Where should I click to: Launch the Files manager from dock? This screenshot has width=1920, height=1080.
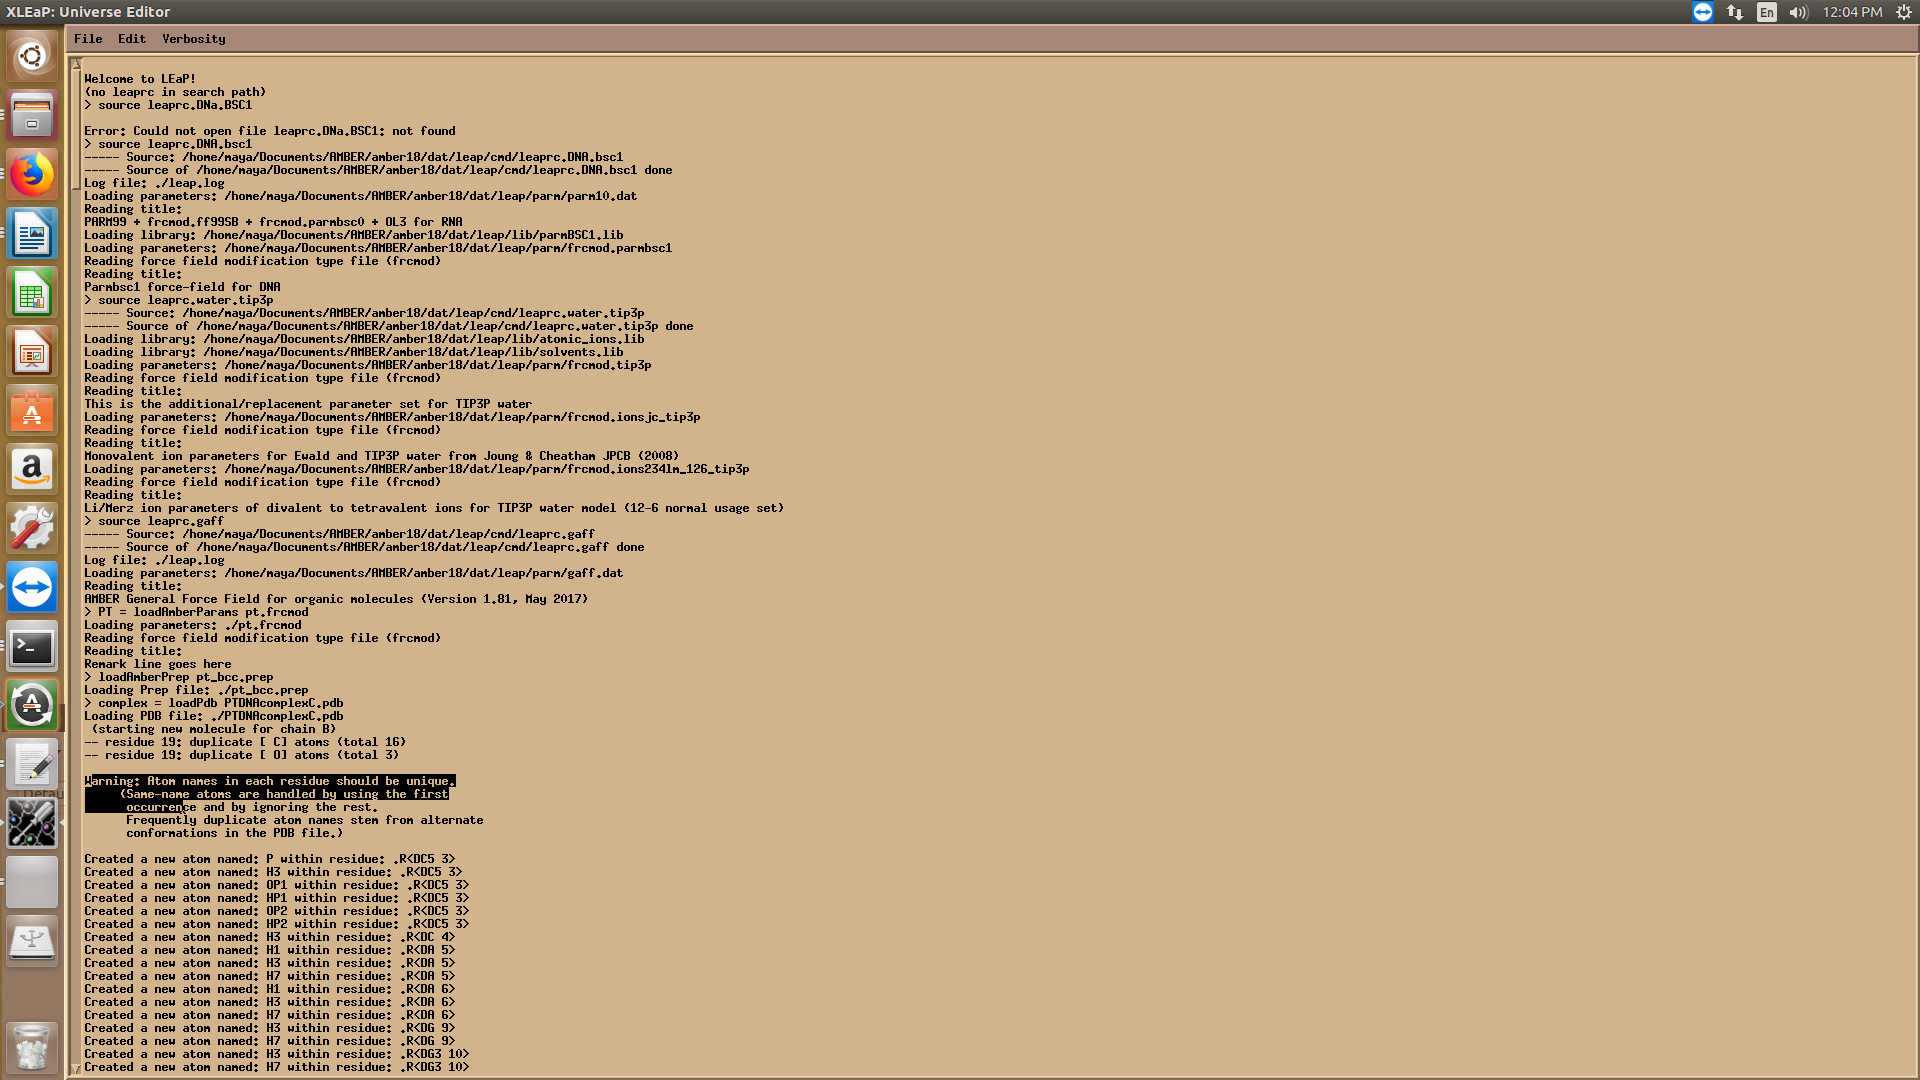tap(32, 116)
